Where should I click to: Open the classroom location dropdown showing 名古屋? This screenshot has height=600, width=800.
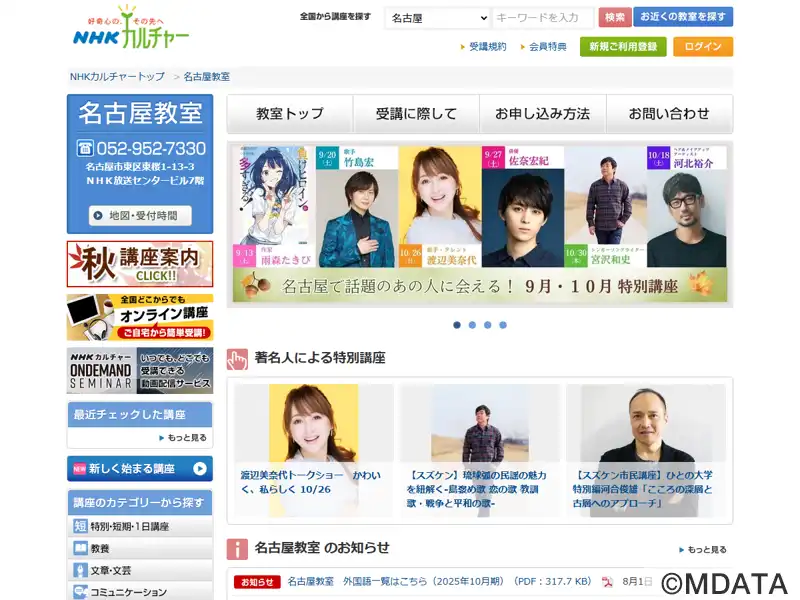[x=438, y=18]
